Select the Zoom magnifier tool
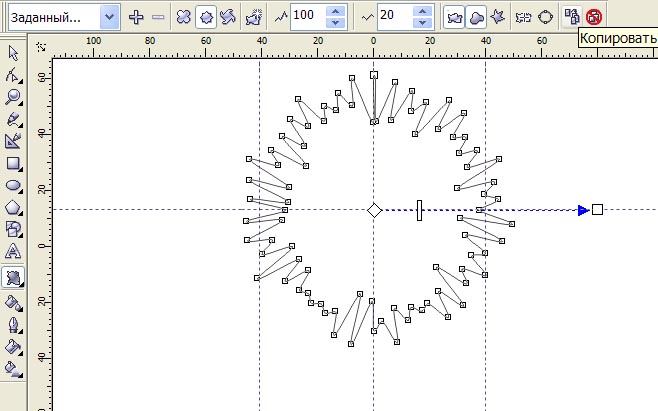Screen dimensions: 658x411 (13, 97)
